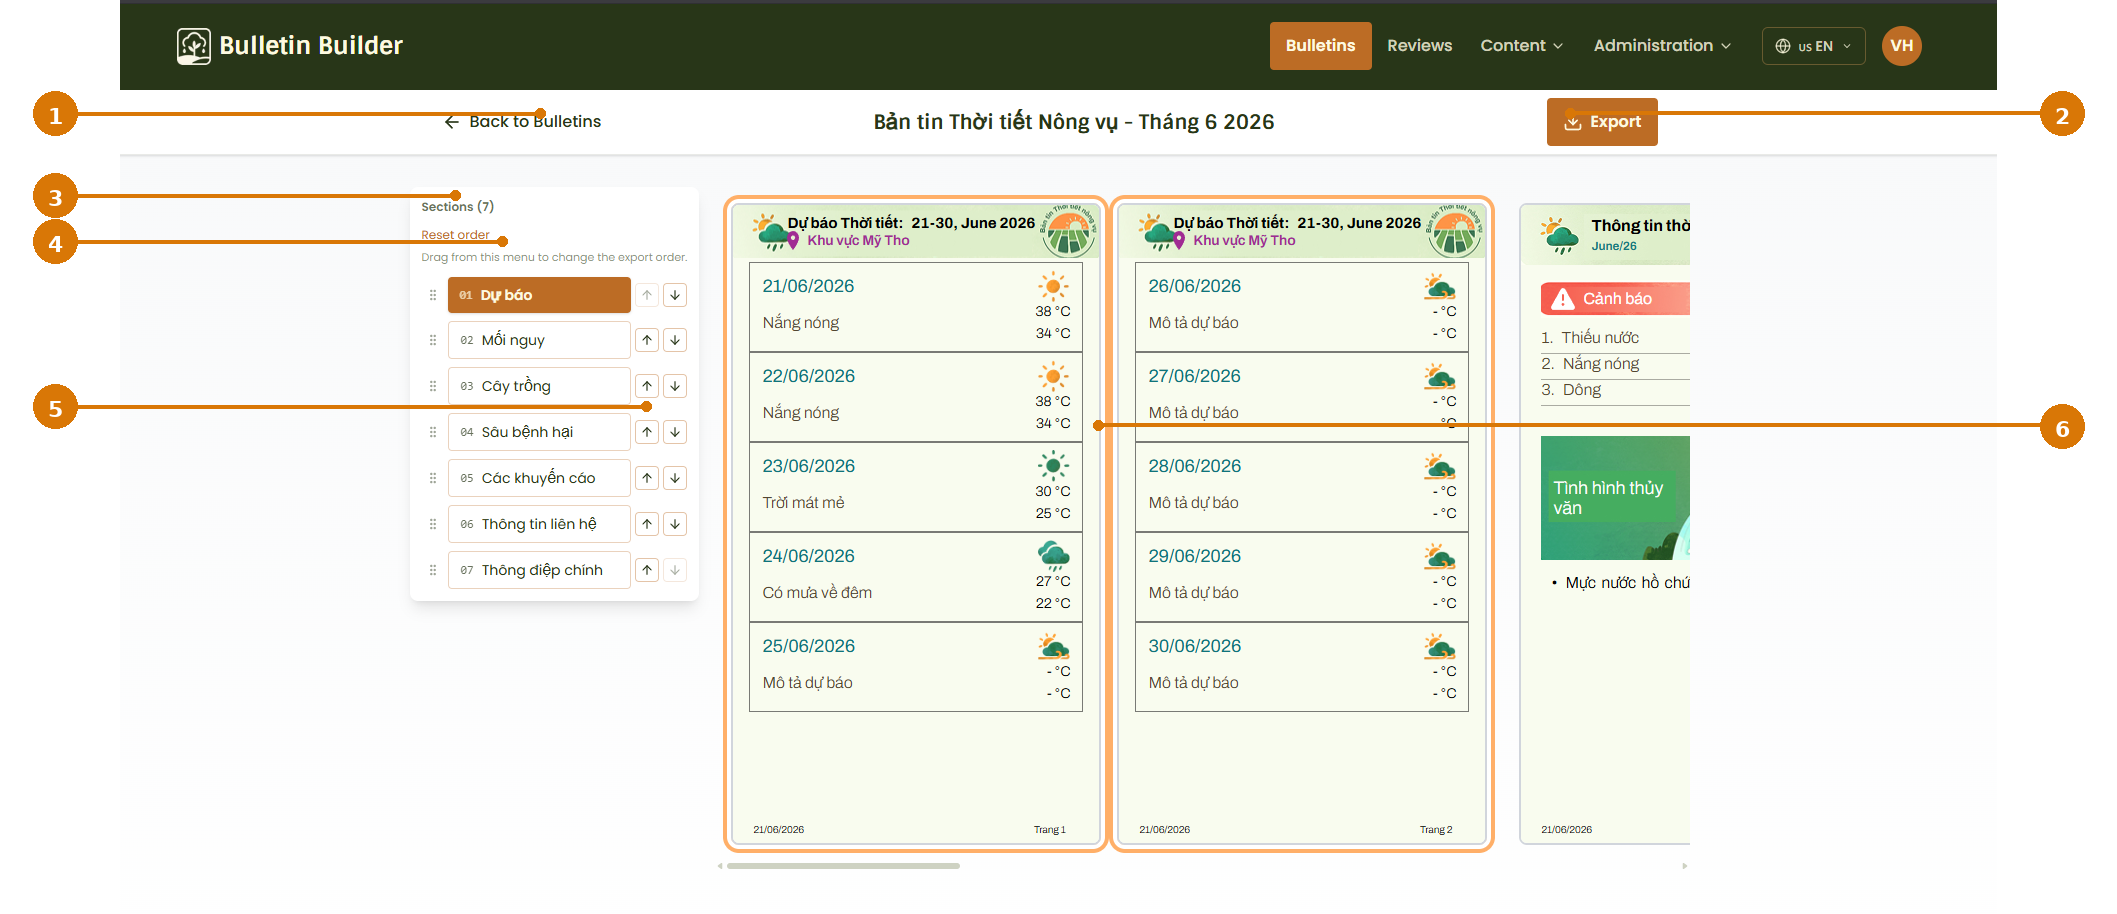Grab the drag handle for Thông diệp chính

(x=433, y=570)
